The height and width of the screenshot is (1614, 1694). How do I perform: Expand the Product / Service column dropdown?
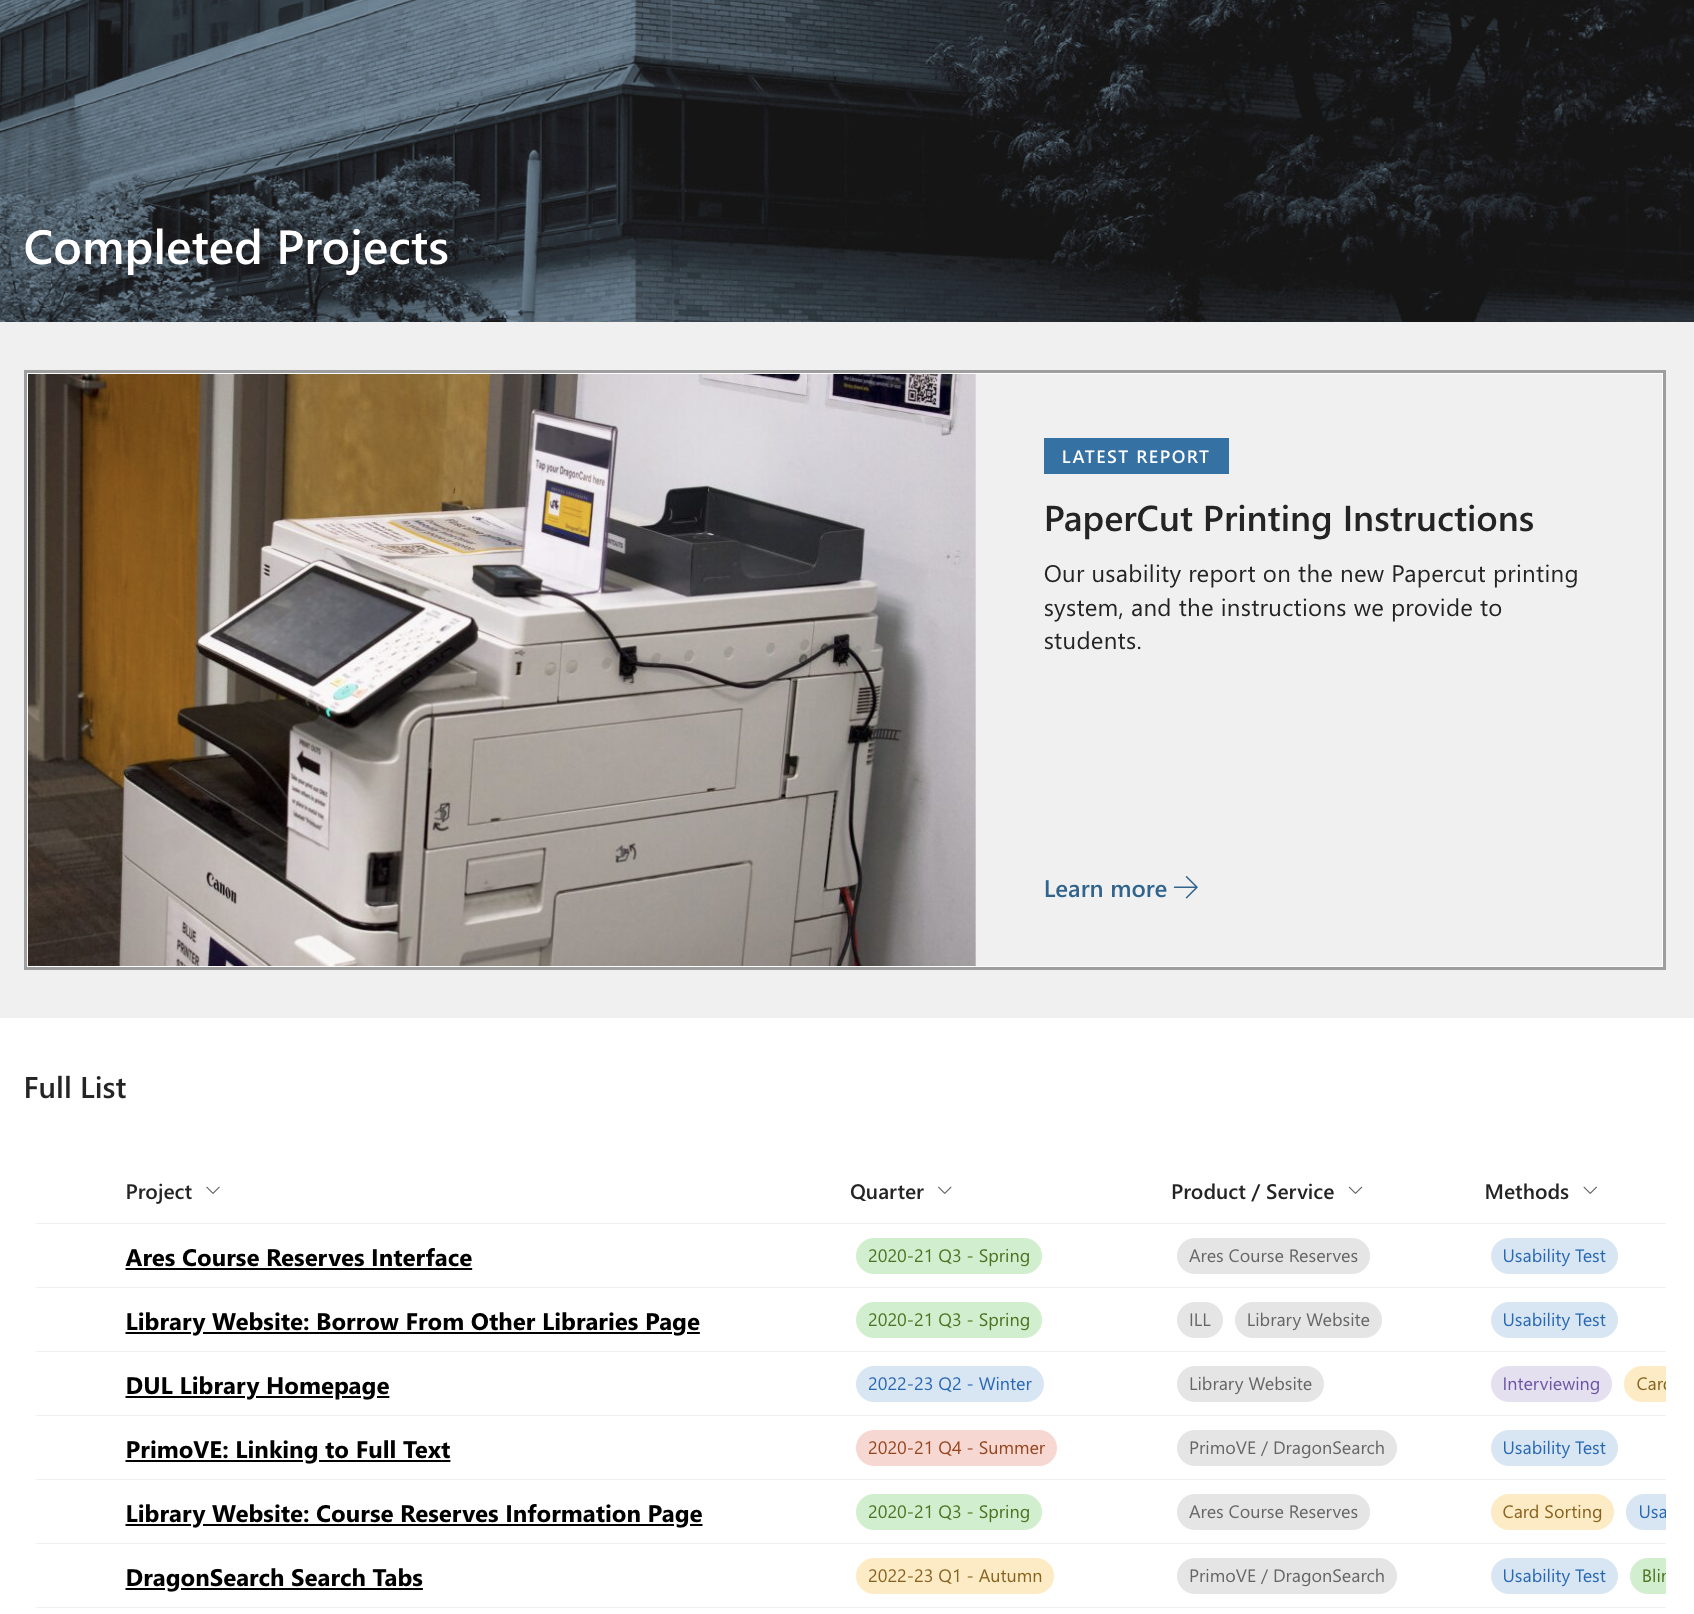pos(1356,1191)
